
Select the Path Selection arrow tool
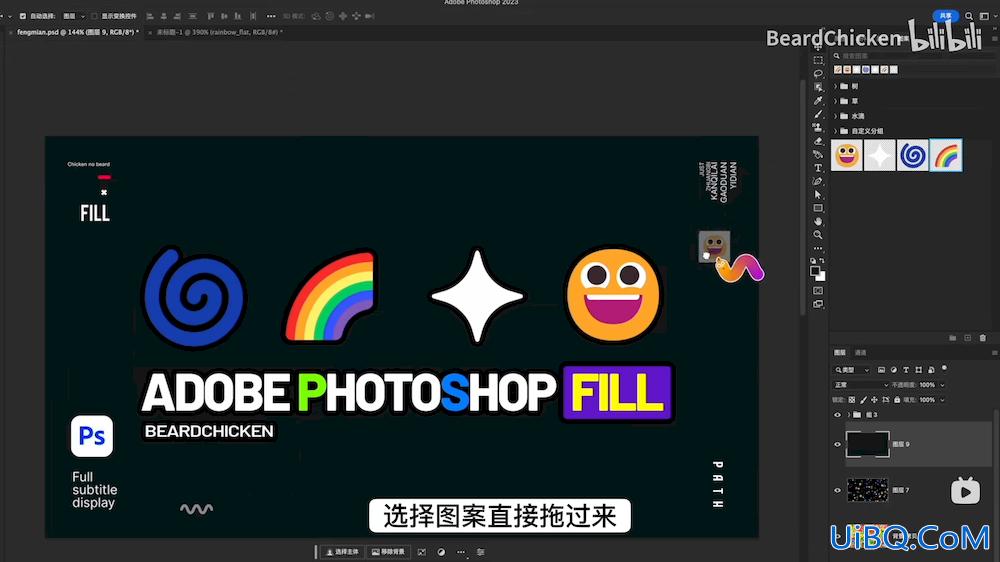tap(818, 195)
